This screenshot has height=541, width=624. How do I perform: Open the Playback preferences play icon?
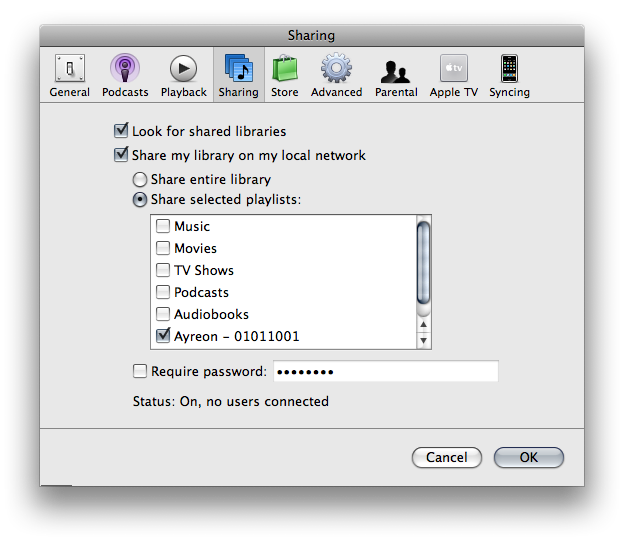[x=183, y=68]
